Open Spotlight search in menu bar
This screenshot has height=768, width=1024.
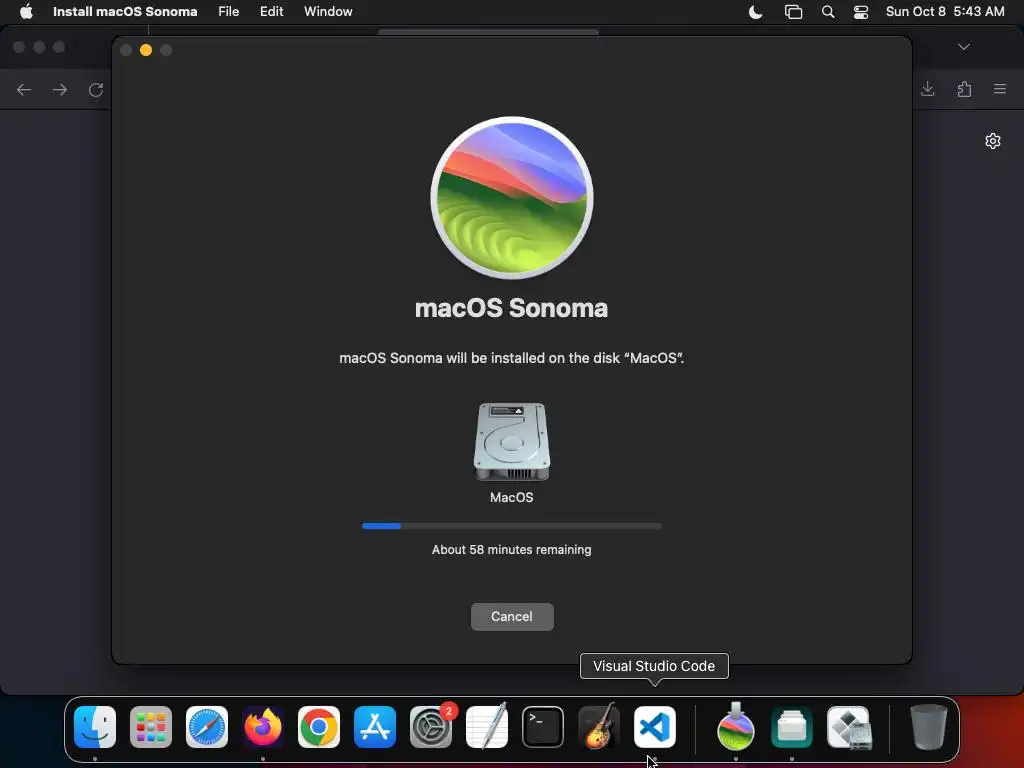(x=828, y=12)
